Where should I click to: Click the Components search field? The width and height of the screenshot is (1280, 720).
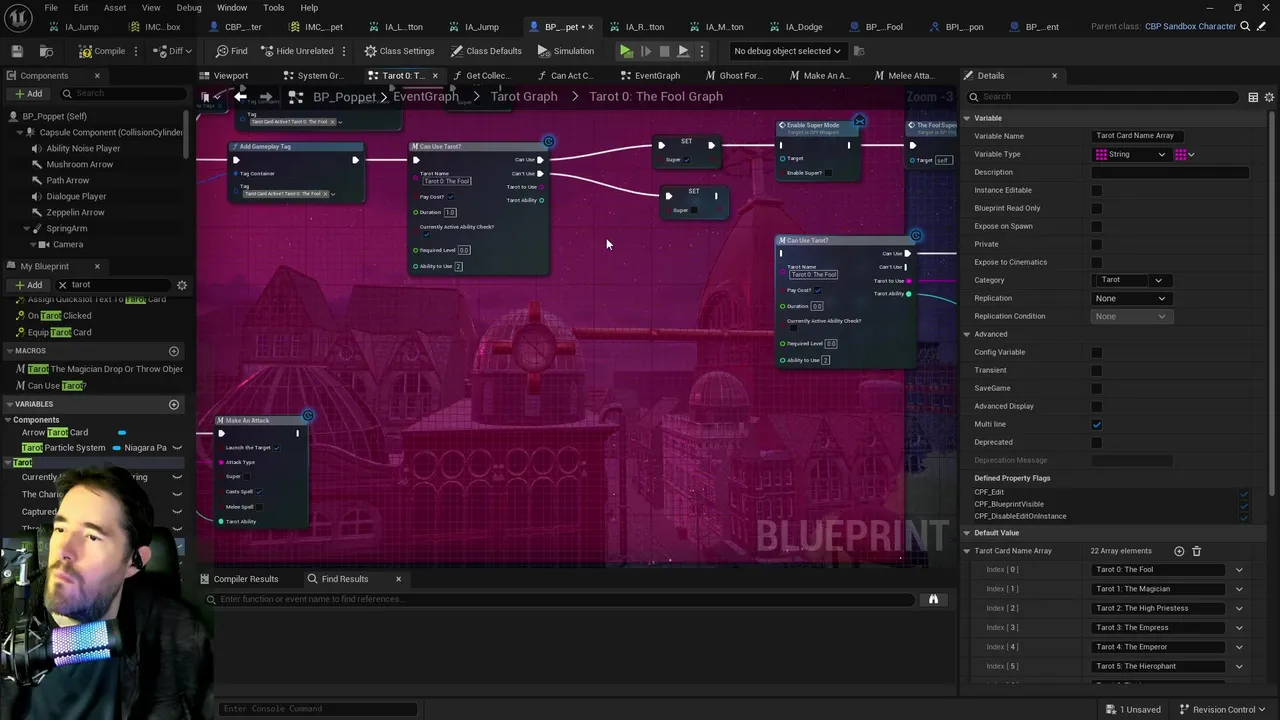[x=122, y=93]
